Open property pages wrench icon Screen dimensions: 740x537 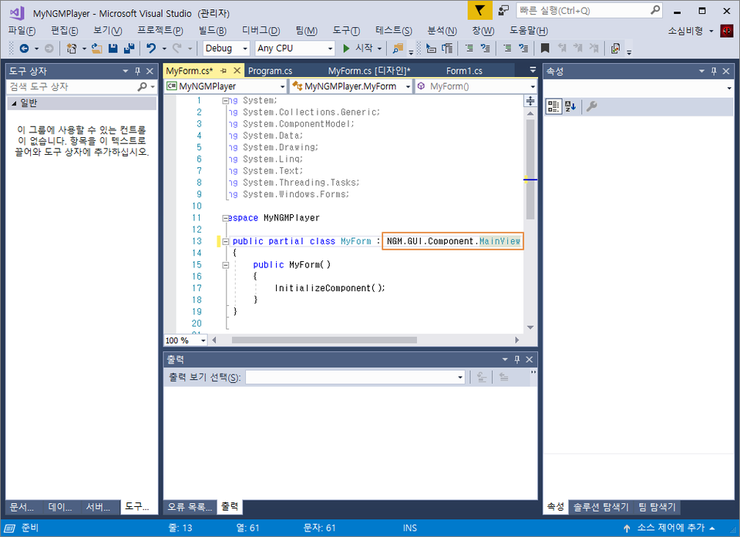click(x=591, y=107)
